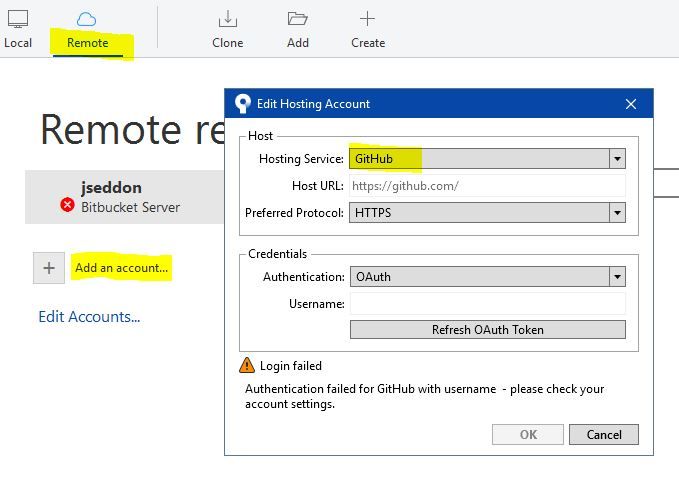Click the Preferred Protocol dropdown arrow
This screenshot has width=679, height=489.
[x=618, y=213]
